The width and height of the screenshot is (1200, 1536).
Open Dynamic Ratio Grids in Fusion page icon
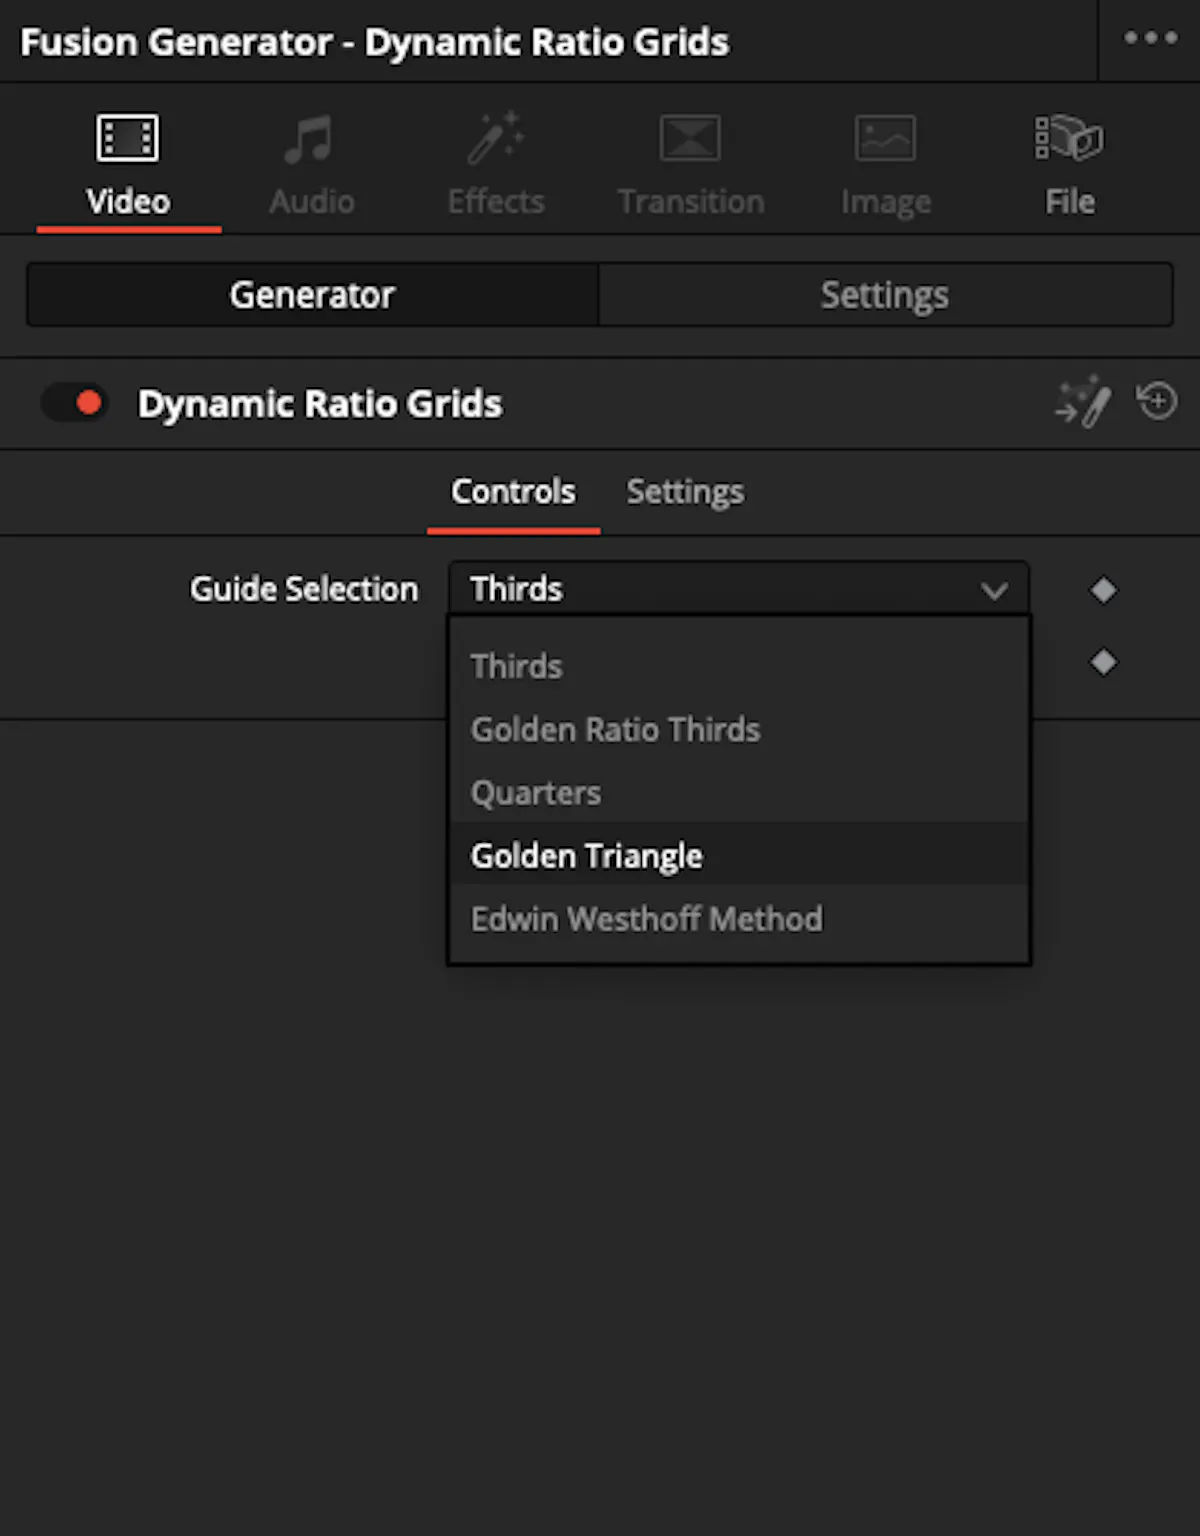click(x=1084, y=402)
